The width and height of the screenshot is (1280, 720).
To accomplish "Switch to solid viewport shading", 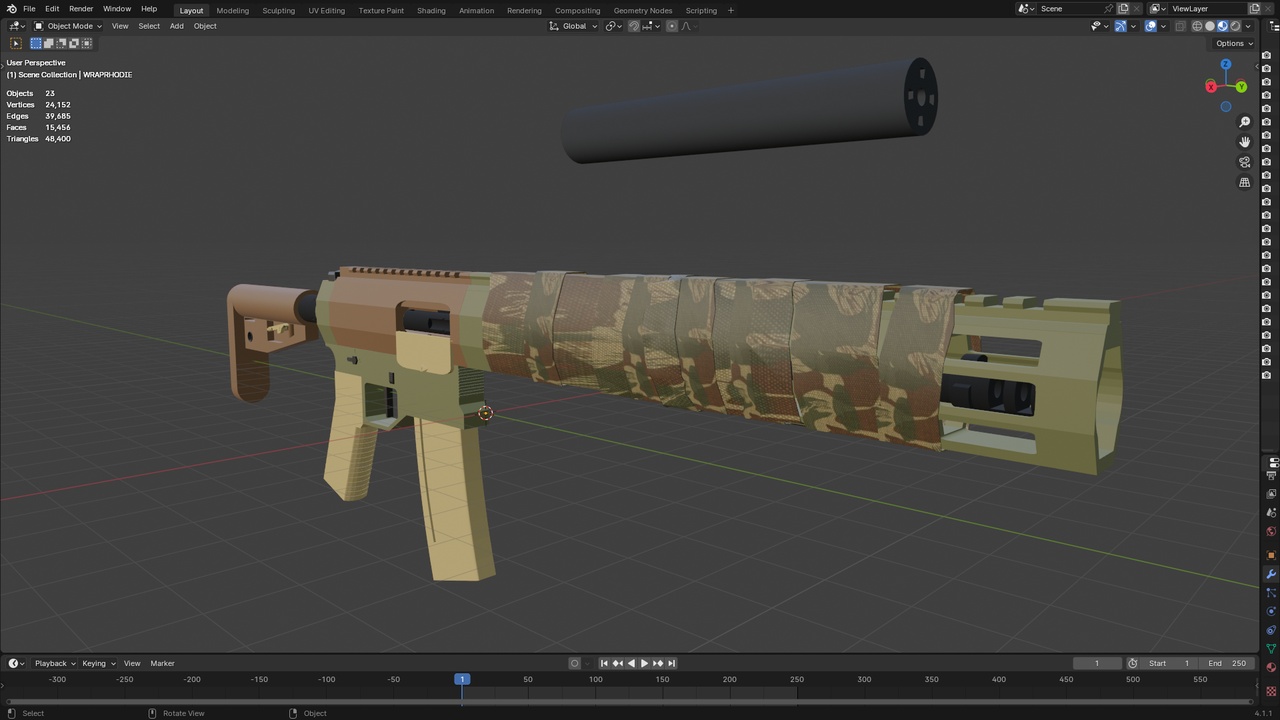I will (1210, 26).
